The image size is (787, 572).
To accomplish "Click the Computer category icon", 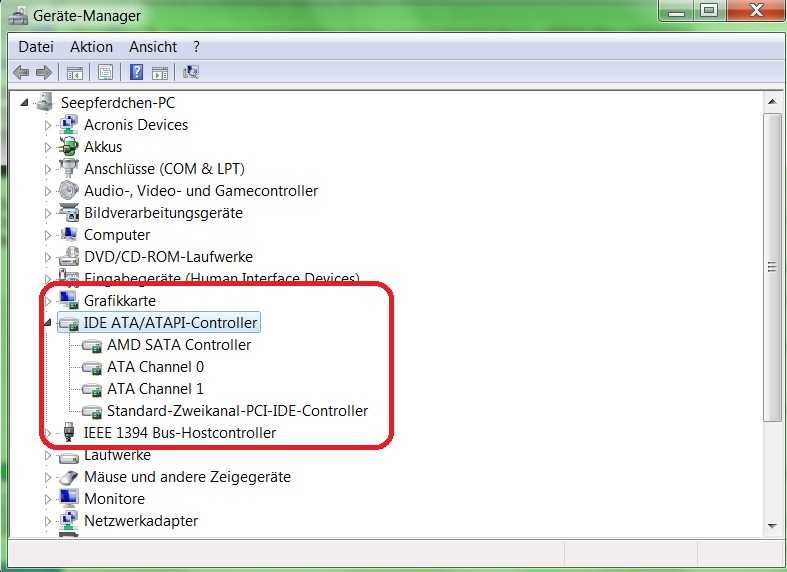I will pos(68,234).
